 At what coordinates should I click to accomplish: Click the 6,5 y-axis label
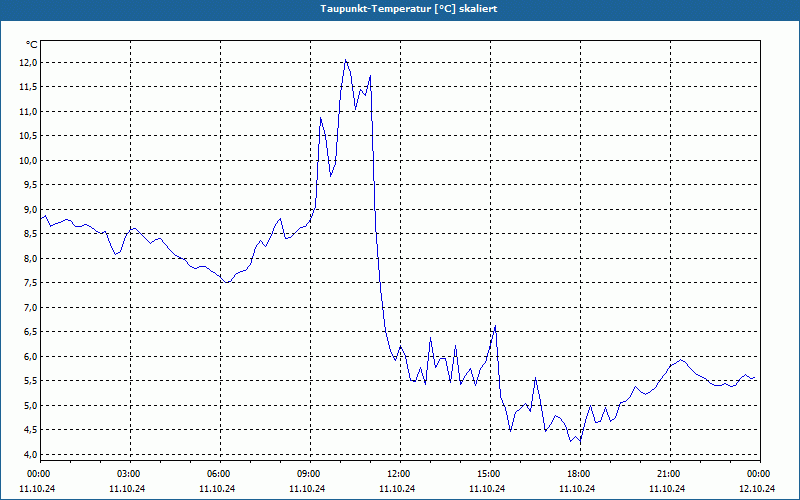pyautogui.click(x=30, y=332)
